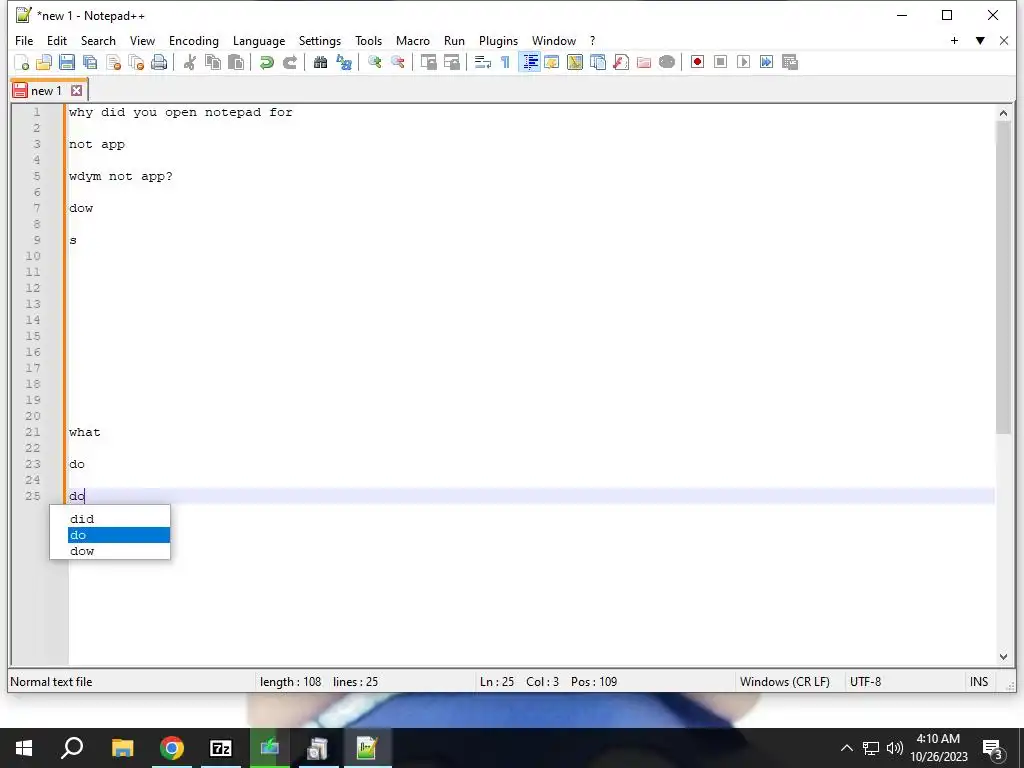Zoom in using the toolbar icon
The height and width of the screenshot is (768, 1024).
[x=374, y=62]
